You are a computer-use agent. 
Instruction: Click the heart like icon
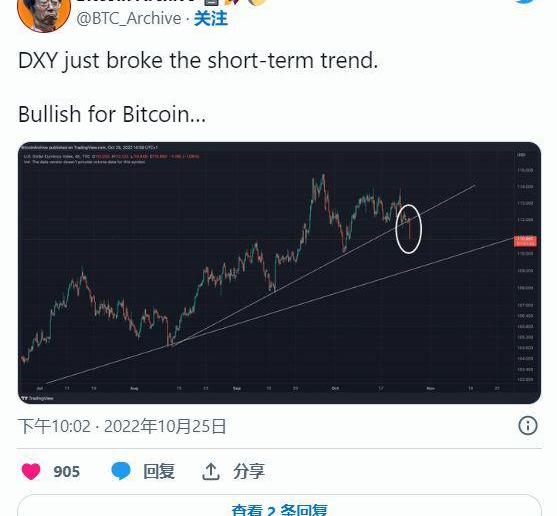click(31, 471)
